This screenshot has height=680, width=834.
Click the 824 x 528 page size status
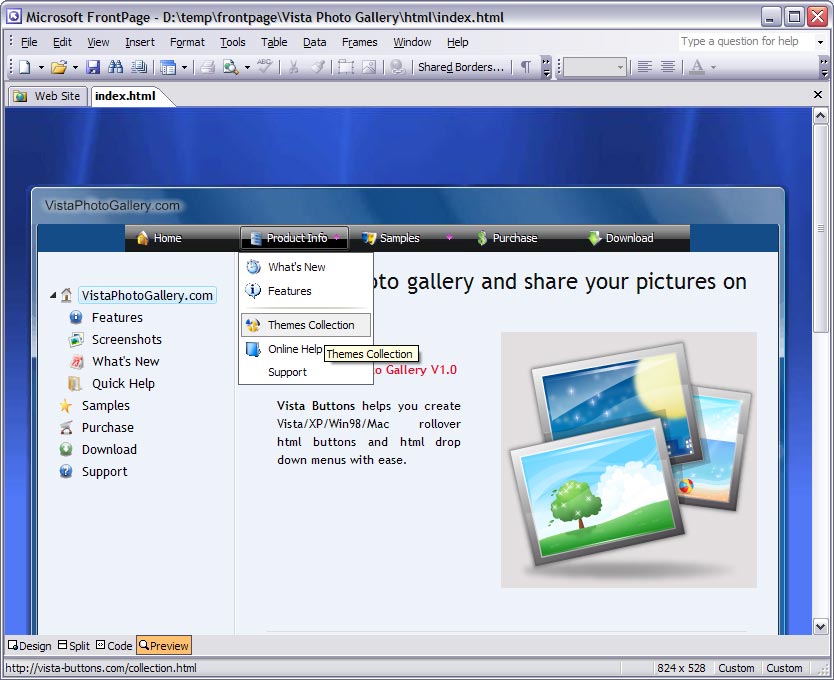pyautogui.click(x=681, y=668)
